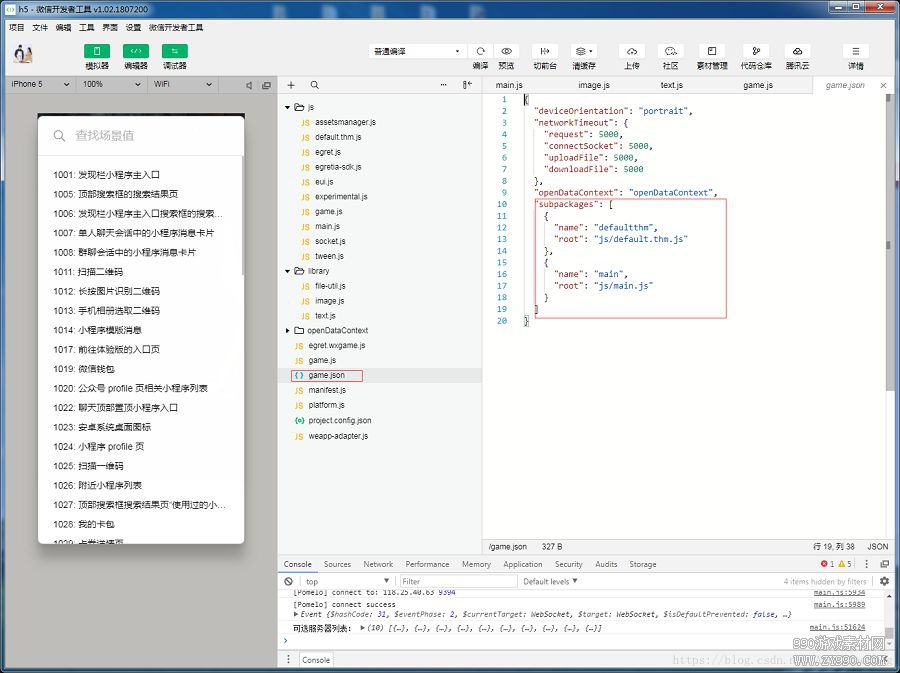Click the devtools dock side icon
The width and height of the screenshot is (900, 673).
[x=885, y=564]
